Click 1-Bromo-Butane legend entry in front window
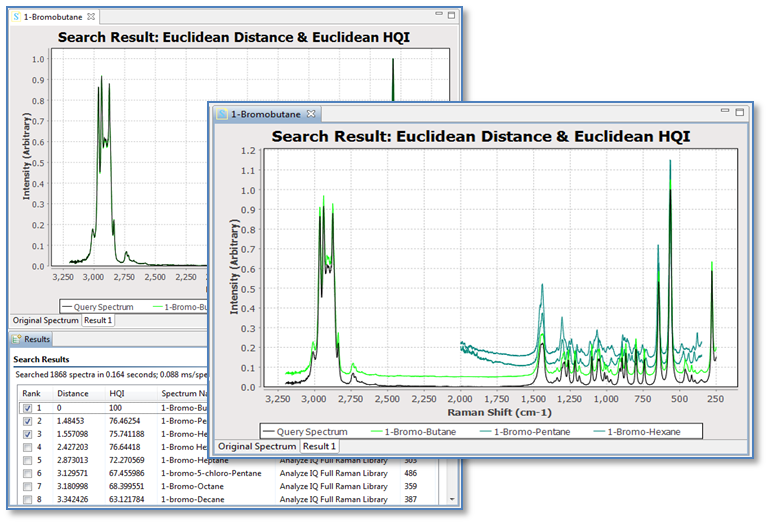 click(414, 432)
